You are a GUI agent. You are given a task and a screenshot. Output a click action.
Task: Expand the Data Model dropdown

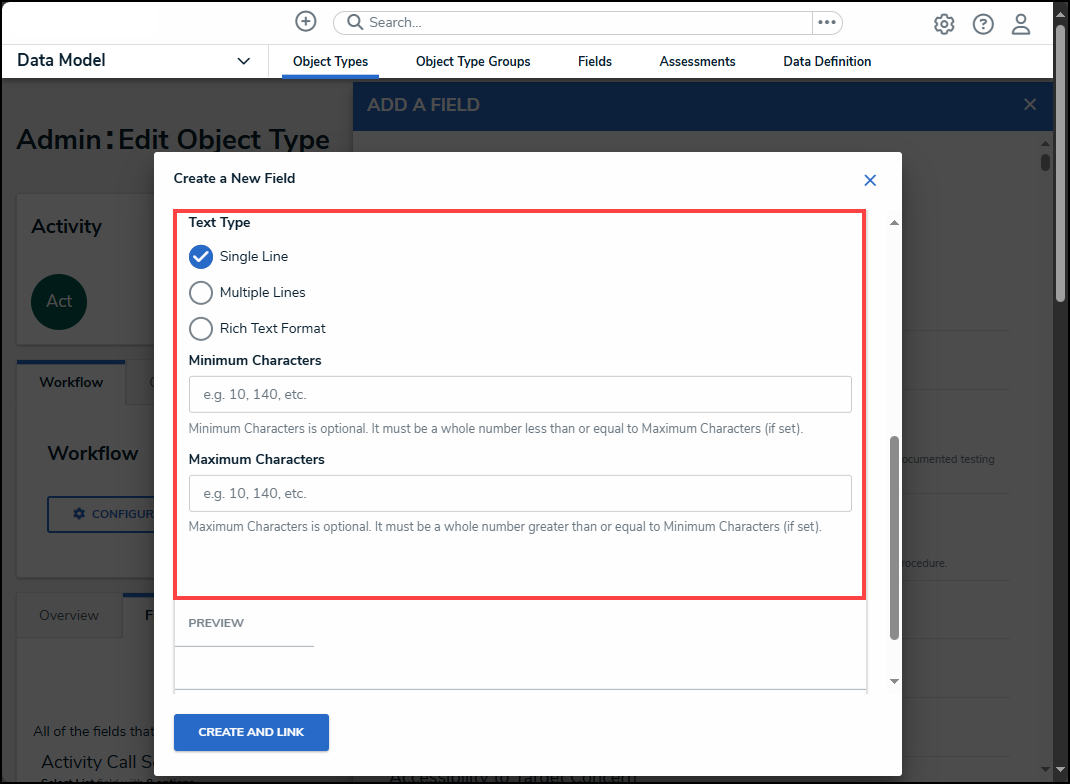click(243, 61)
